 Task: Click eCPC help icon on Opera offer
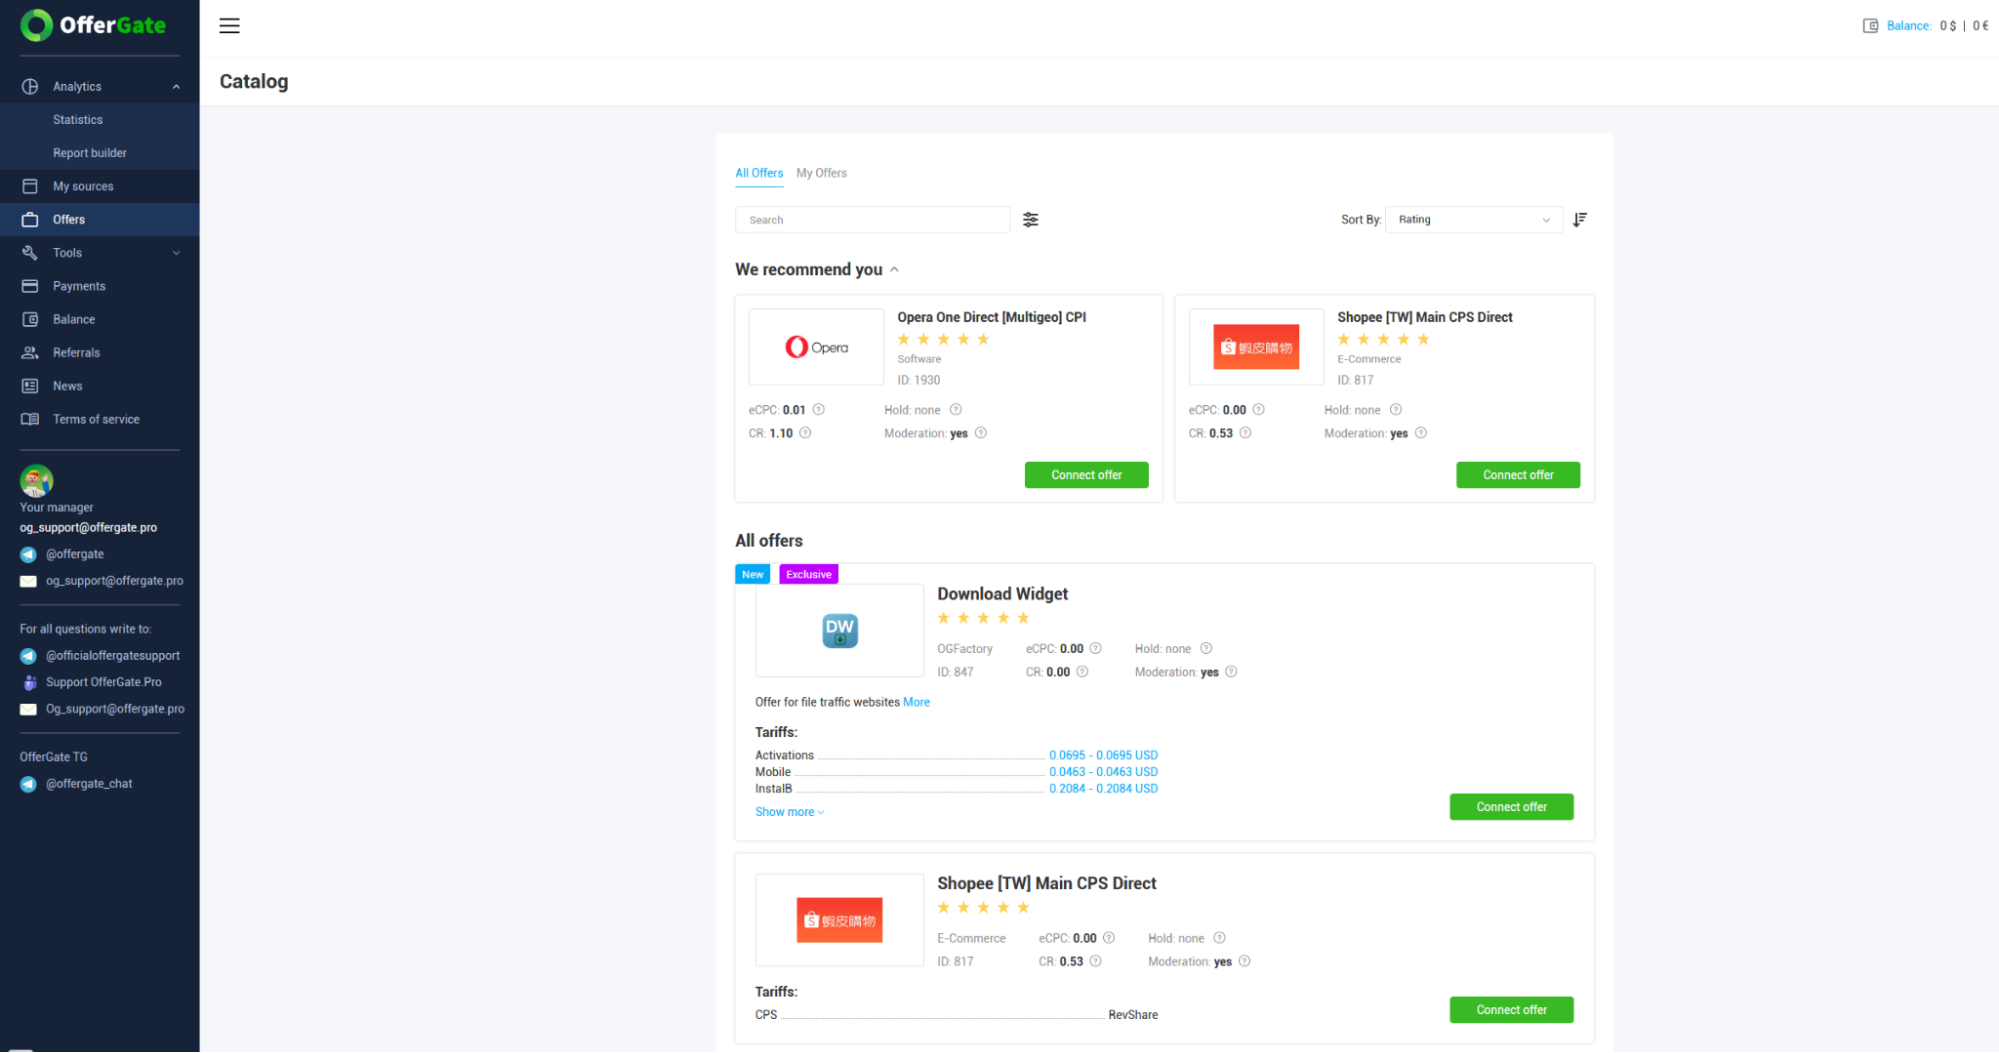click(818, 410)
